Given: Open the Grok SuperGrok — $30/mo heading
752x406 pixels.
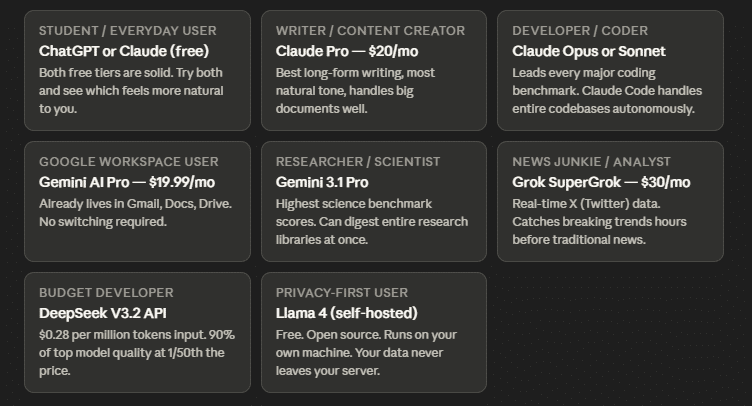Looking at the screenshot, I should click(601, 182).
